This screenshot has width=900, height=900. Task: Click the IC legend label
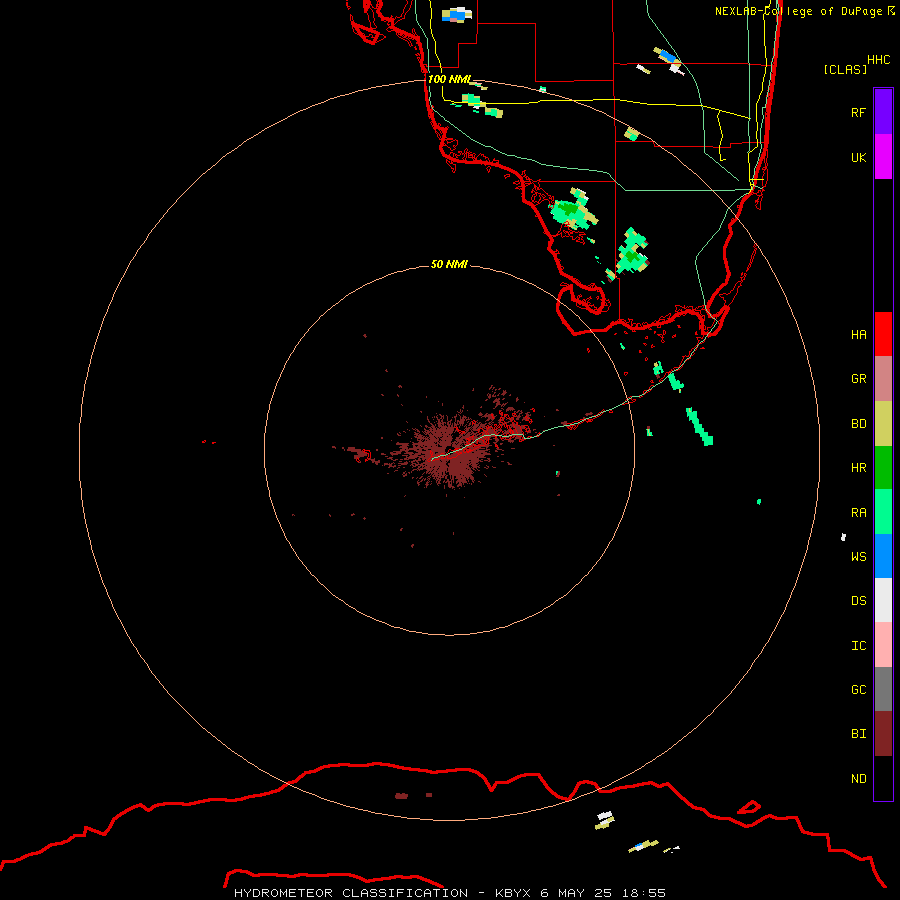tap(858, 646)
